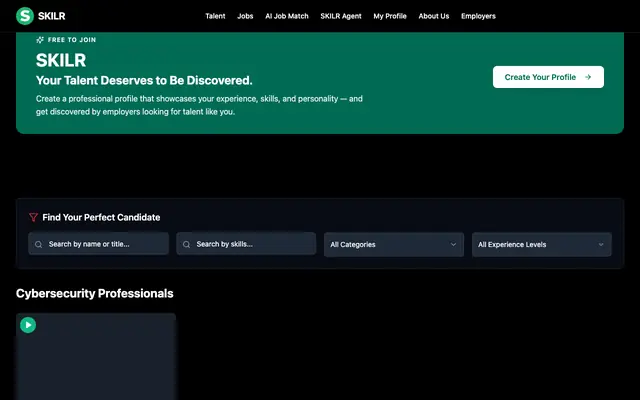The height and width of the screenshot is (400, 640).
Task: Focus the Search by name or title field
Action: click(x=98, y=244)
